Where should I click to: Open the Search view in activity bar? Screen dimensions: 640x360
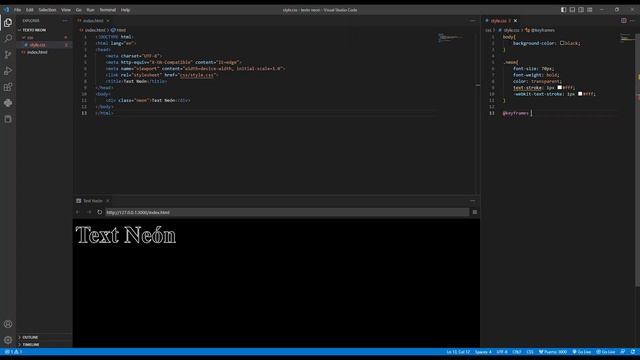pos(8,38)
